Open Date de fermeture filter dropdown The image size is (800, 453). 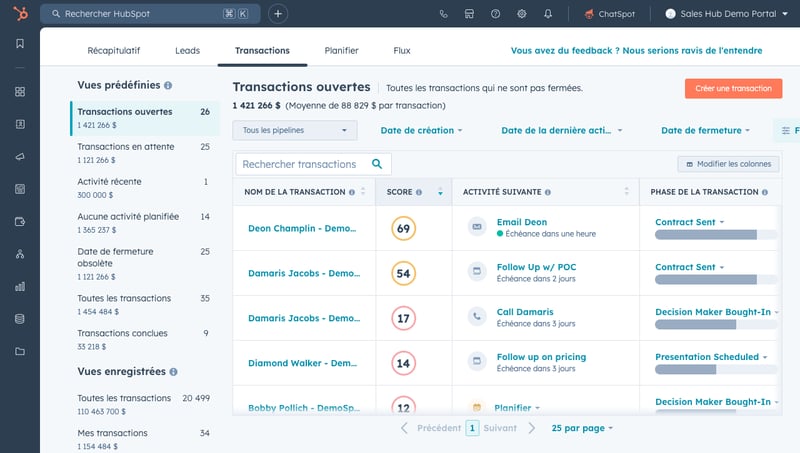706,130
